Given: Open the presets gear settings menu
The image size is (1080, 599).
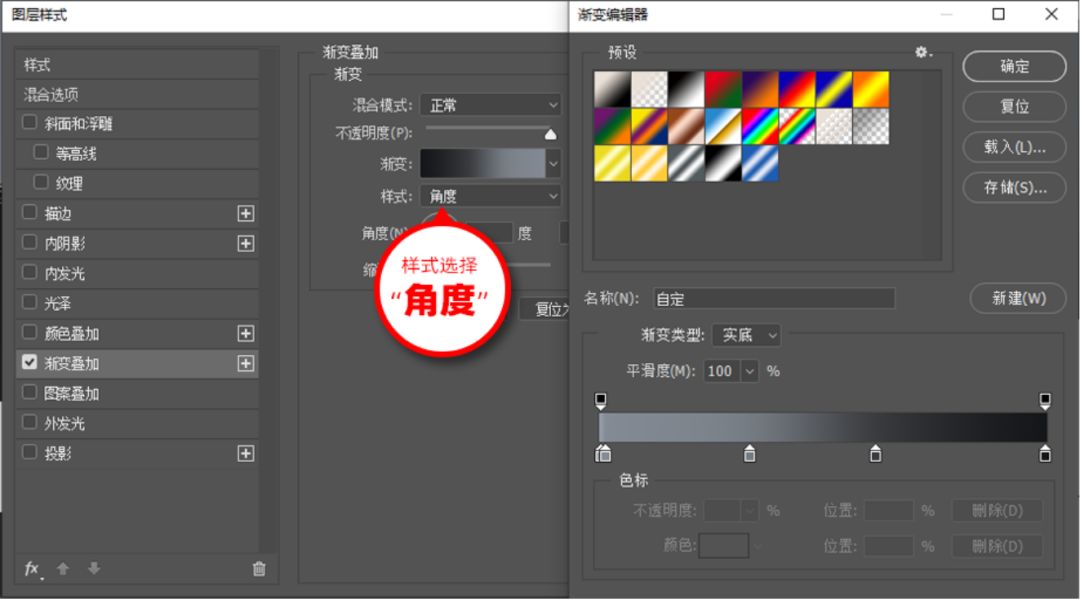Looking at the screenshot, I should coord(923,52).
